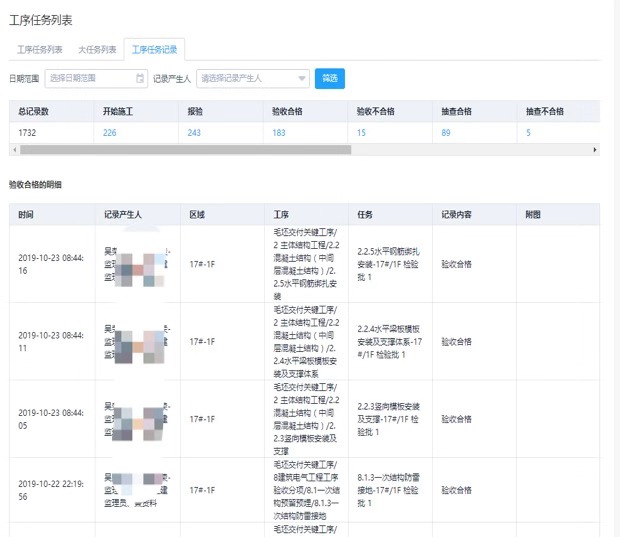Click 验收合格 content in the 08:44:05 row

[456, 419]
